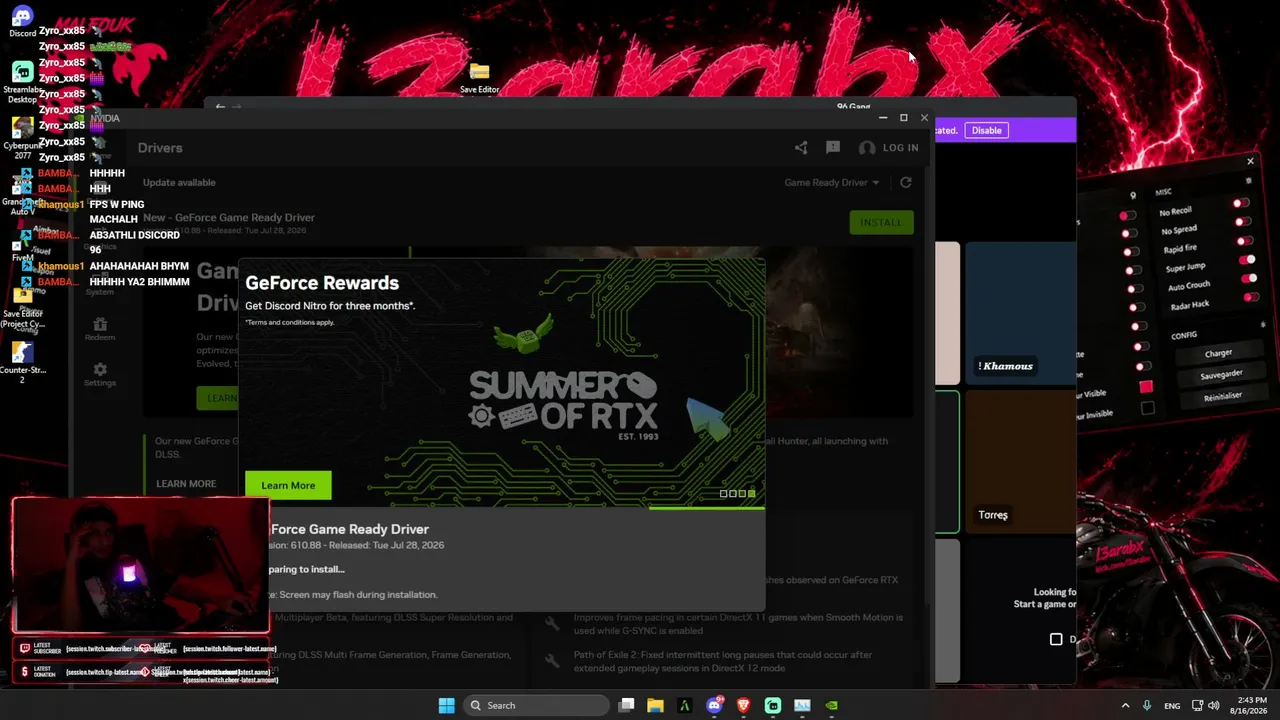1280x720 pixels.
Task: Open the FiveM desktop shortcut
Action: [x=22, y=248]
